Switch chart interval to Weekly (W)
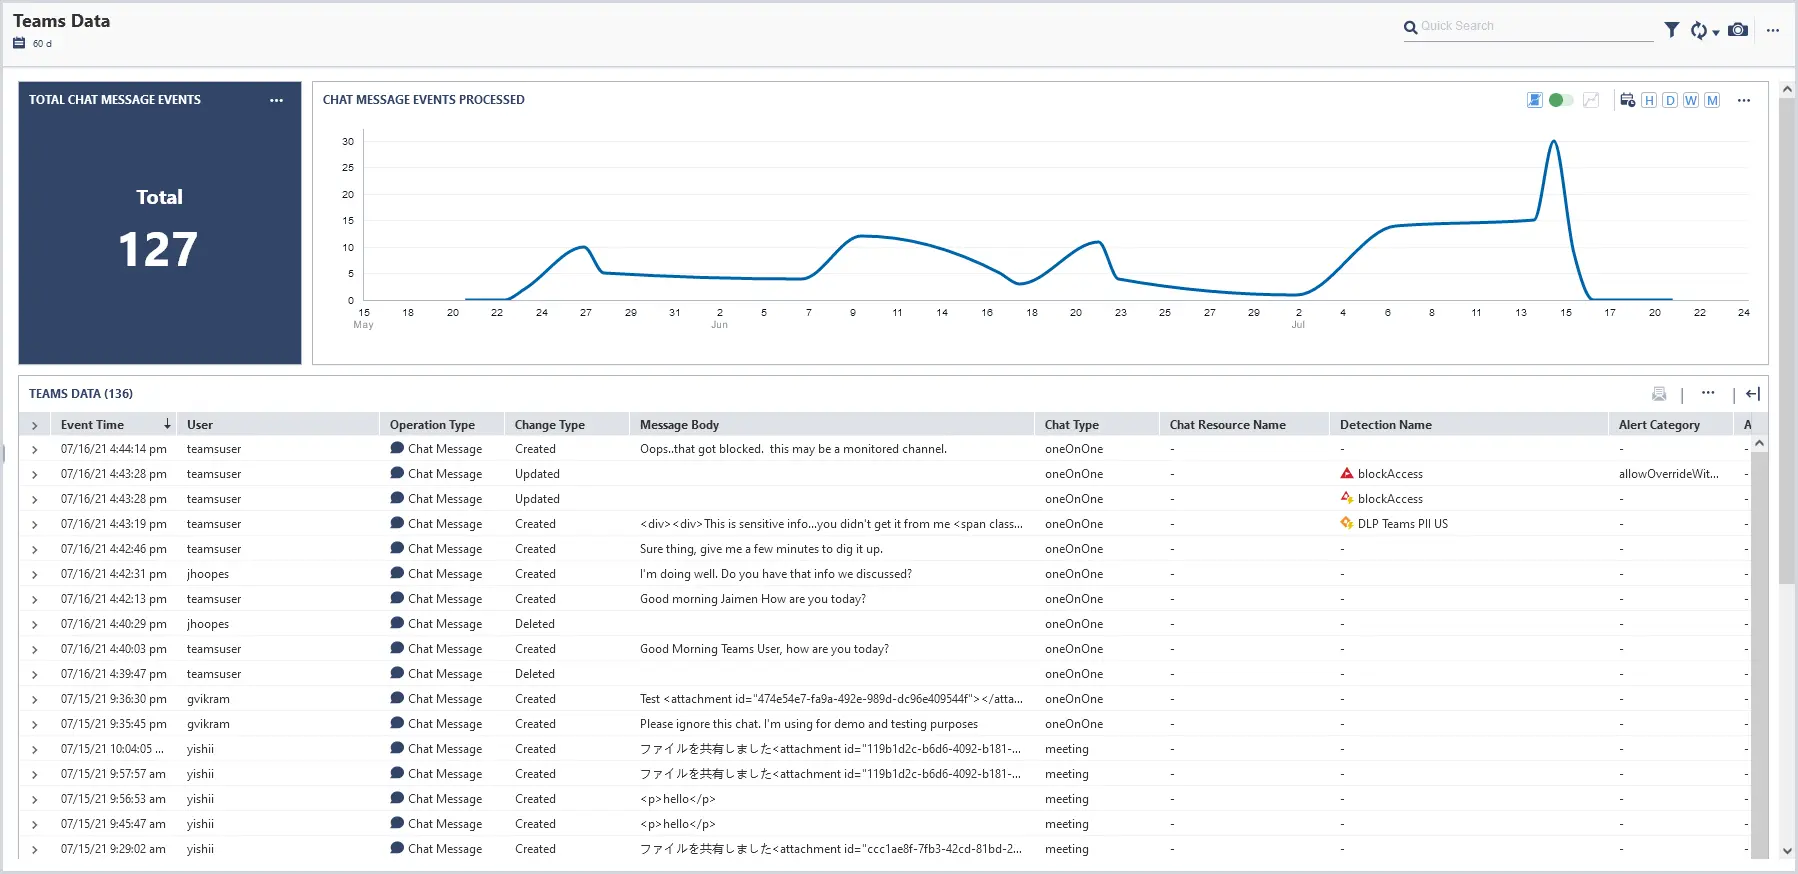The image size is (1798, 874). coord(1690,100)
